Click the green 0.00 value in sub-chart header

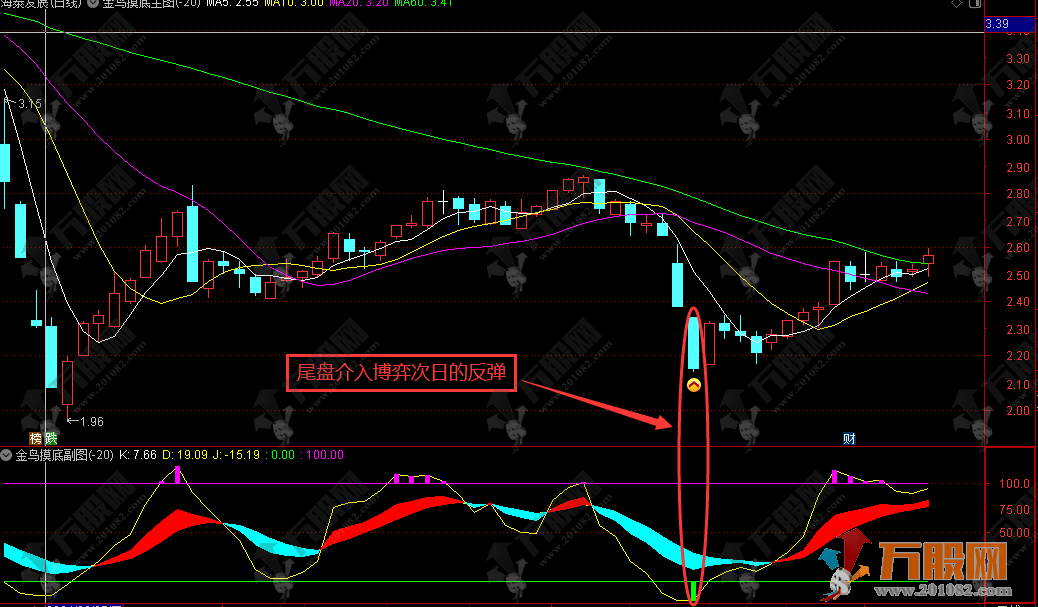pyautogui.click(x=280, y=455)
